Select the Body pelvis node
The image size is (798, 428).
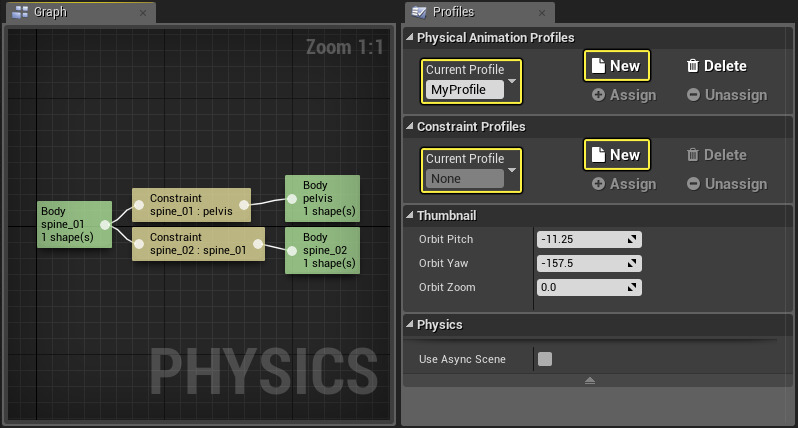pos(322,199)
